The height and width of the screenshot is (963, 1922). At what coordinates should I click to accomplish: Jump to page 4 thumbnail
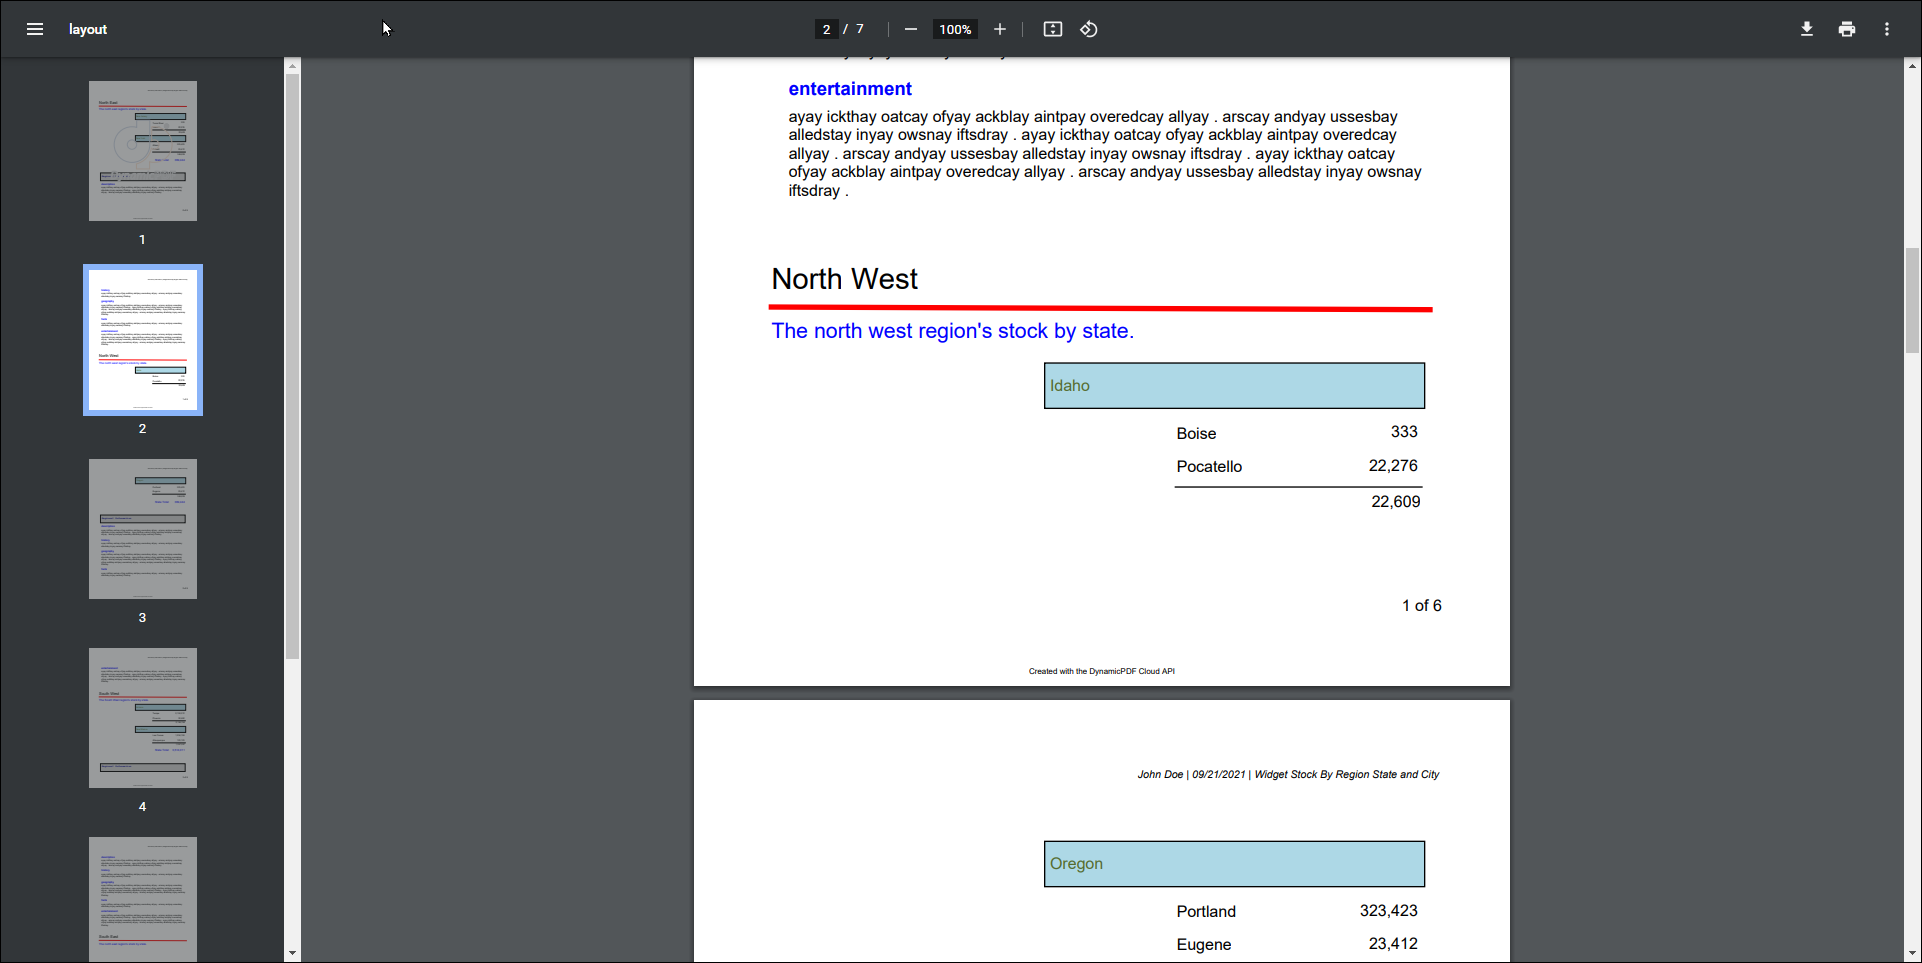143,718
